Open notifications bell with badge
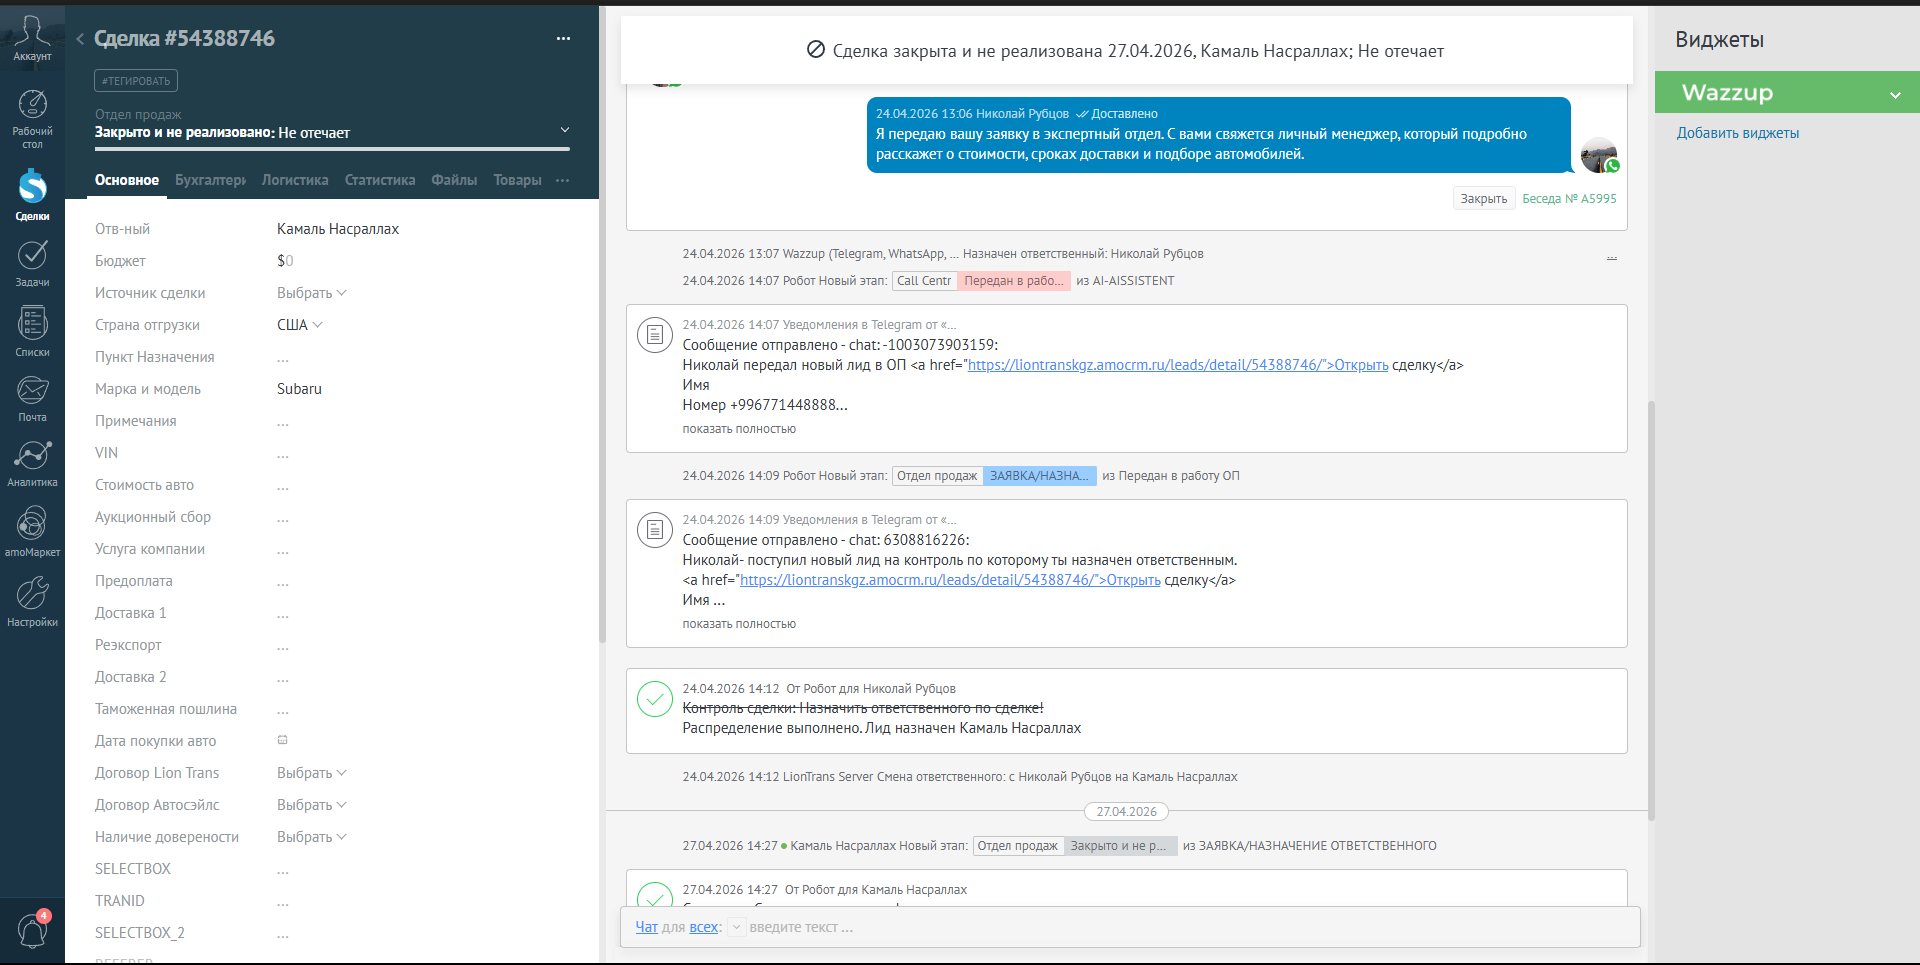This screenshot has width=1920, height=965. tap(32, 930)
